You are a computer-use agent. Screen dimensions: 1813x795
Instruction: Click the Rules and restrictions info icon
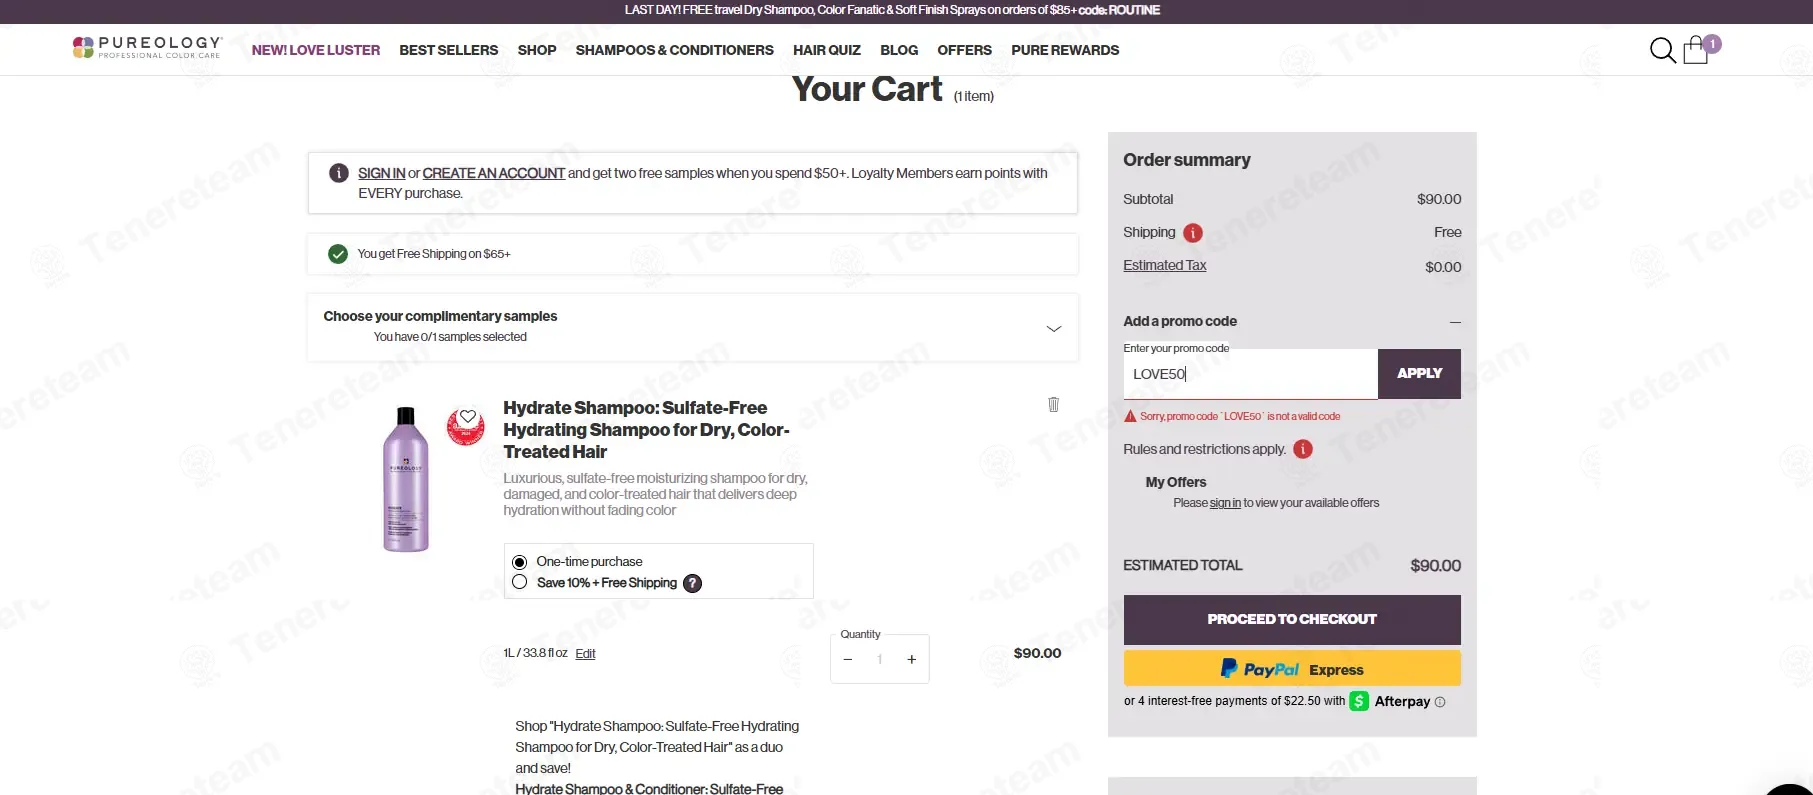1303,449
